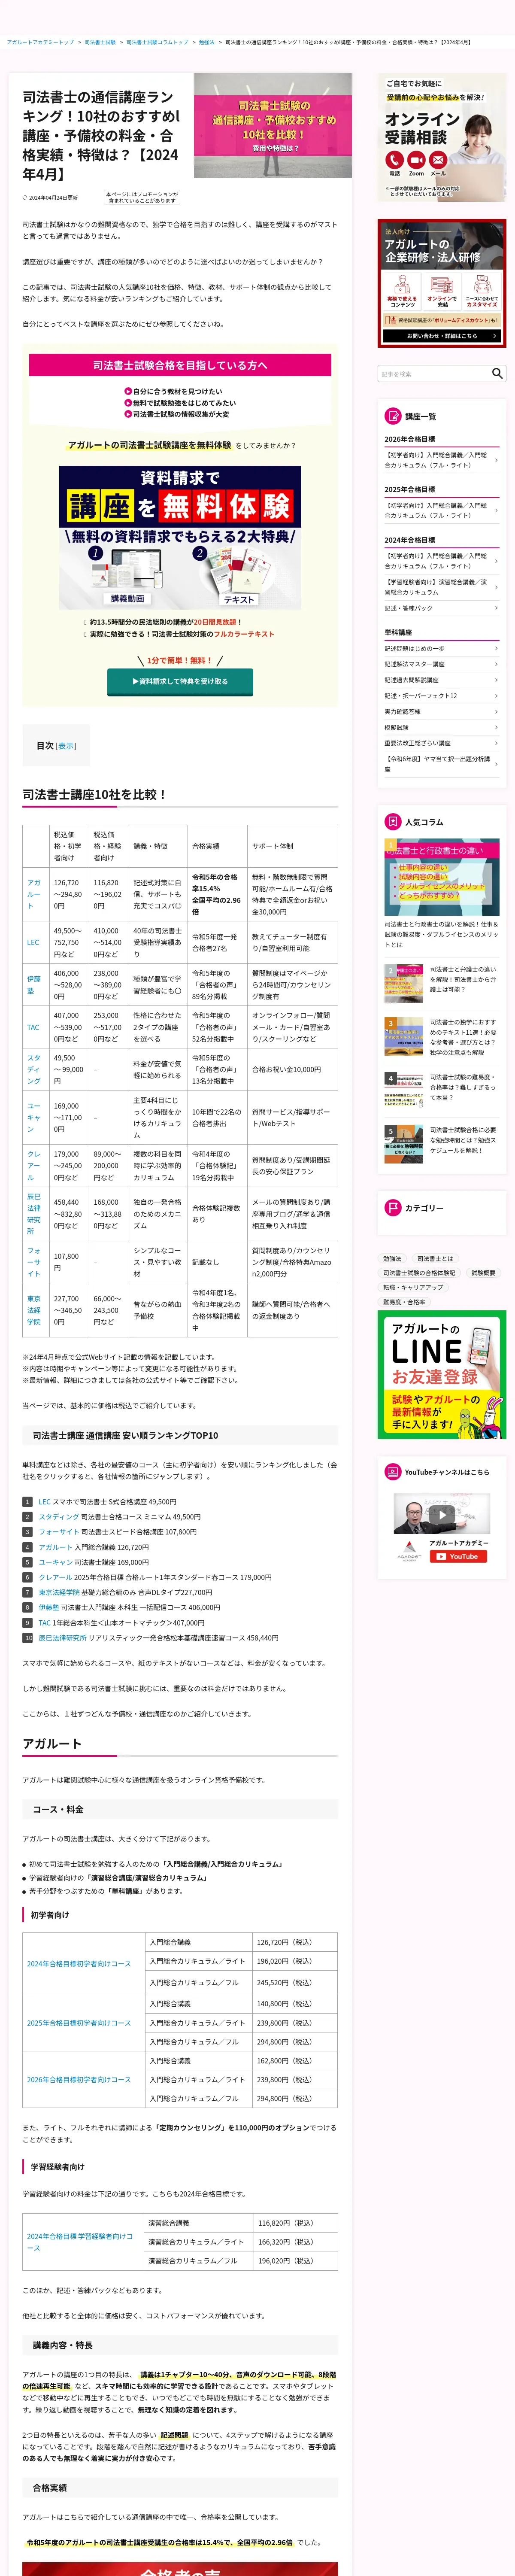
Task: Select 司法書士試験の合格体験記 category tag
Action: click(419, 1273)
